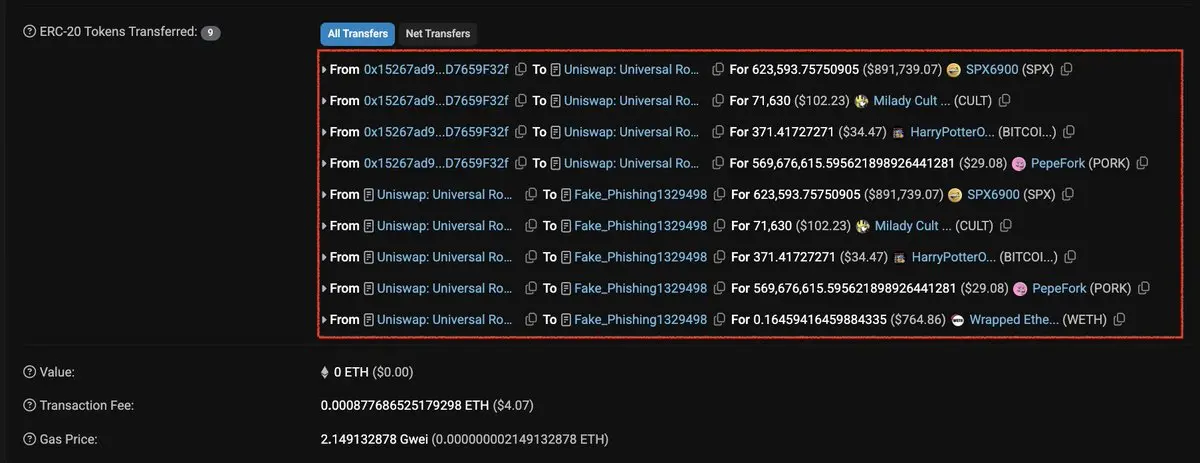Screen dimensions: 1200x463
Task: Open the Fake_Phishing1329498 link in the PORK row
Action: (642, 288)
